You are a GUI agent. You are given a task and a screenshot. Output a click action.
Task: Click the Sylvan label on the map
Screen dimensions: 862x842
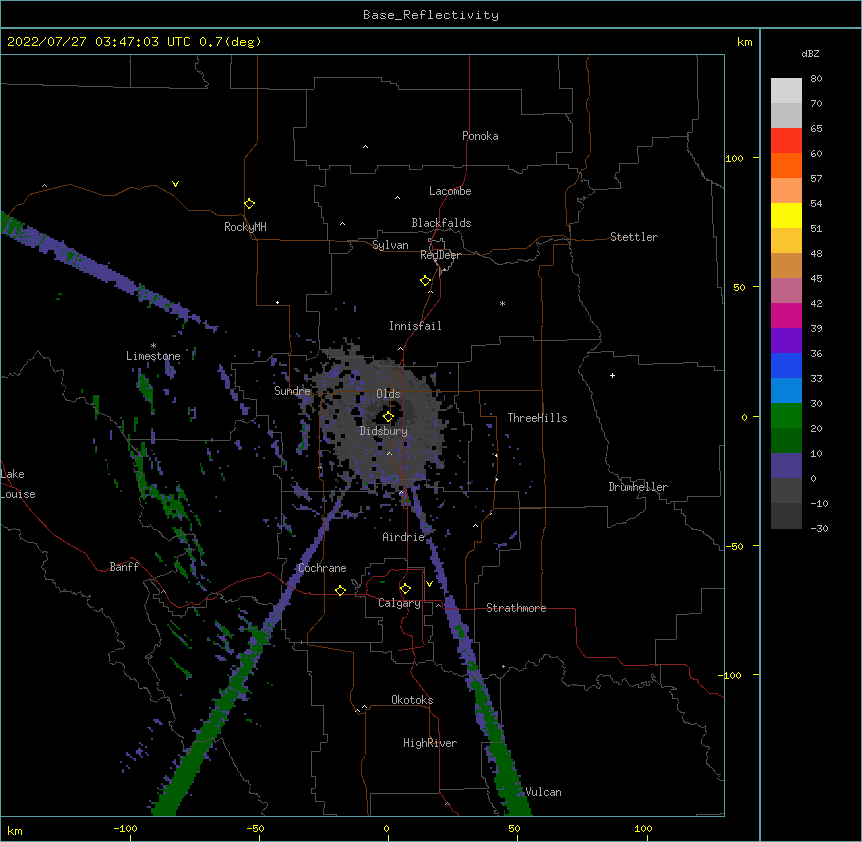pos(390,245)
